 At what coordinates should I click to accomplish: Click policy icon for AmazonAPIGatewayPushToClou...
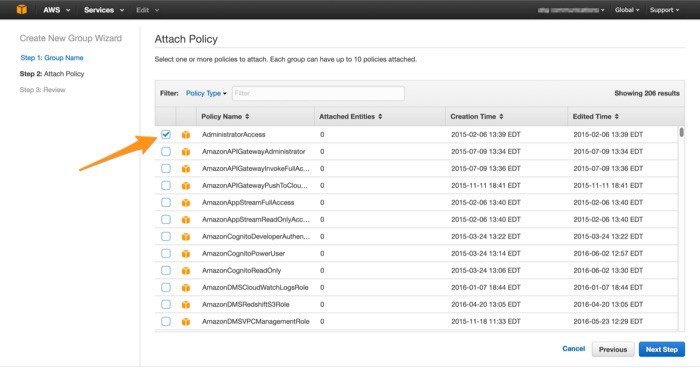(186, 185)
